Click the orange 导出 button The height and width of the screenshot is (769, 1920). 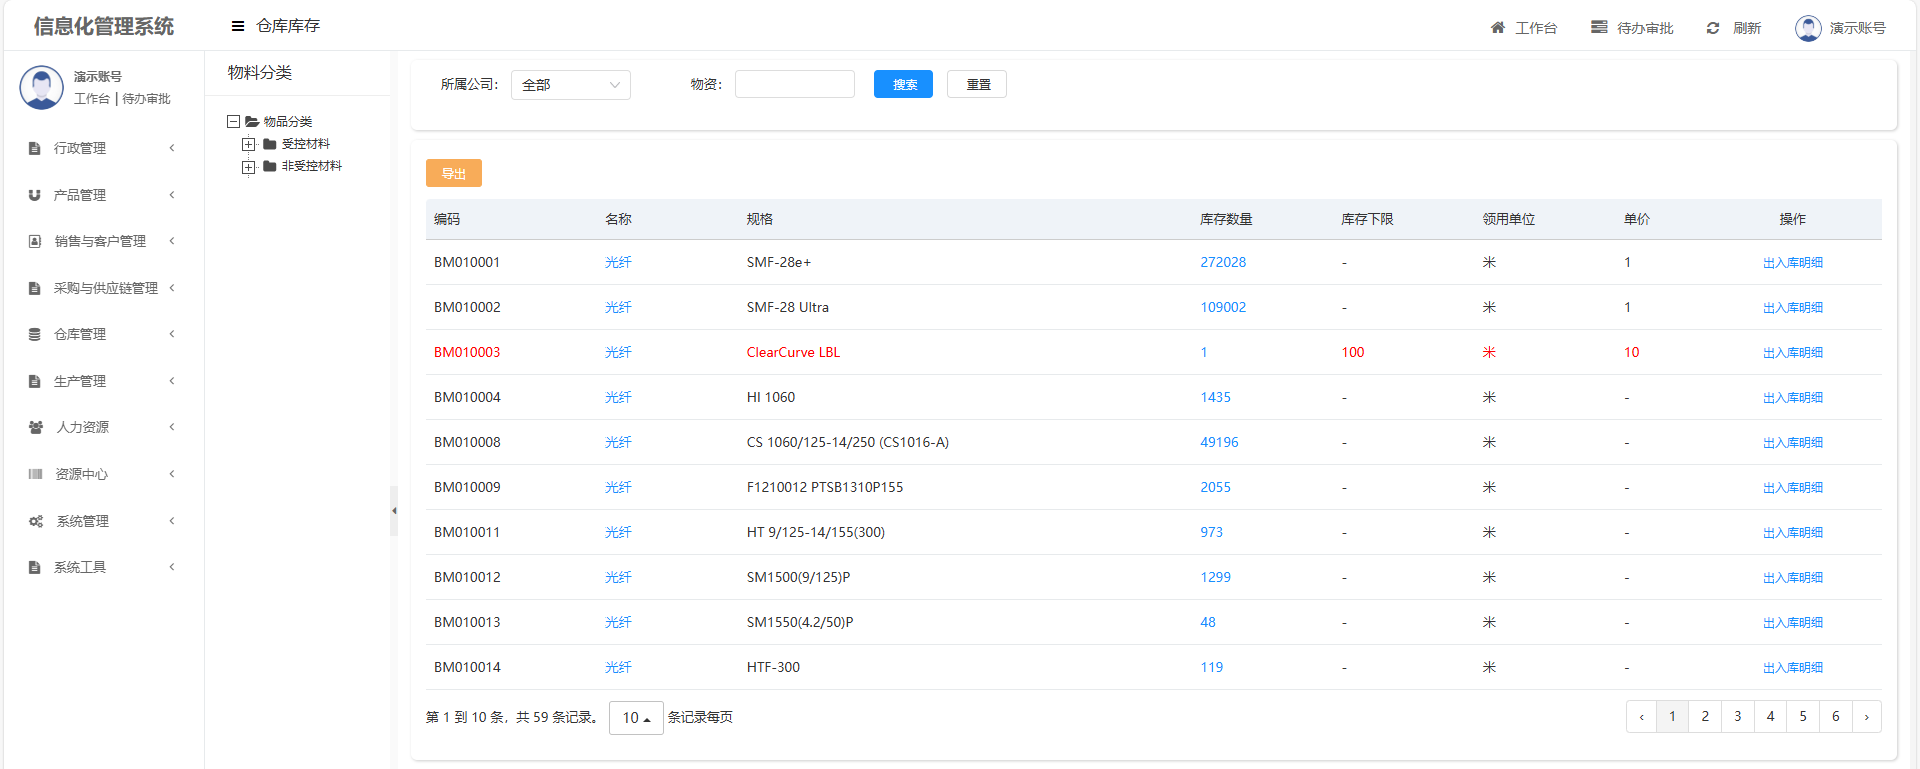(x=453, y=173)
